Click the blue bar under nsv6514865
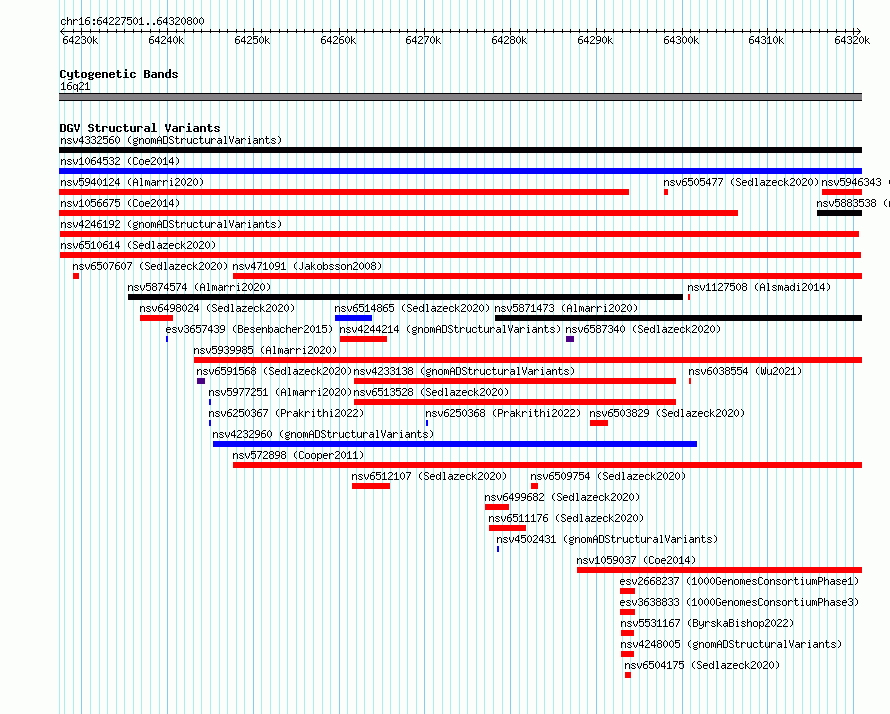Viewport: 890px width, 714px height. 353,318
